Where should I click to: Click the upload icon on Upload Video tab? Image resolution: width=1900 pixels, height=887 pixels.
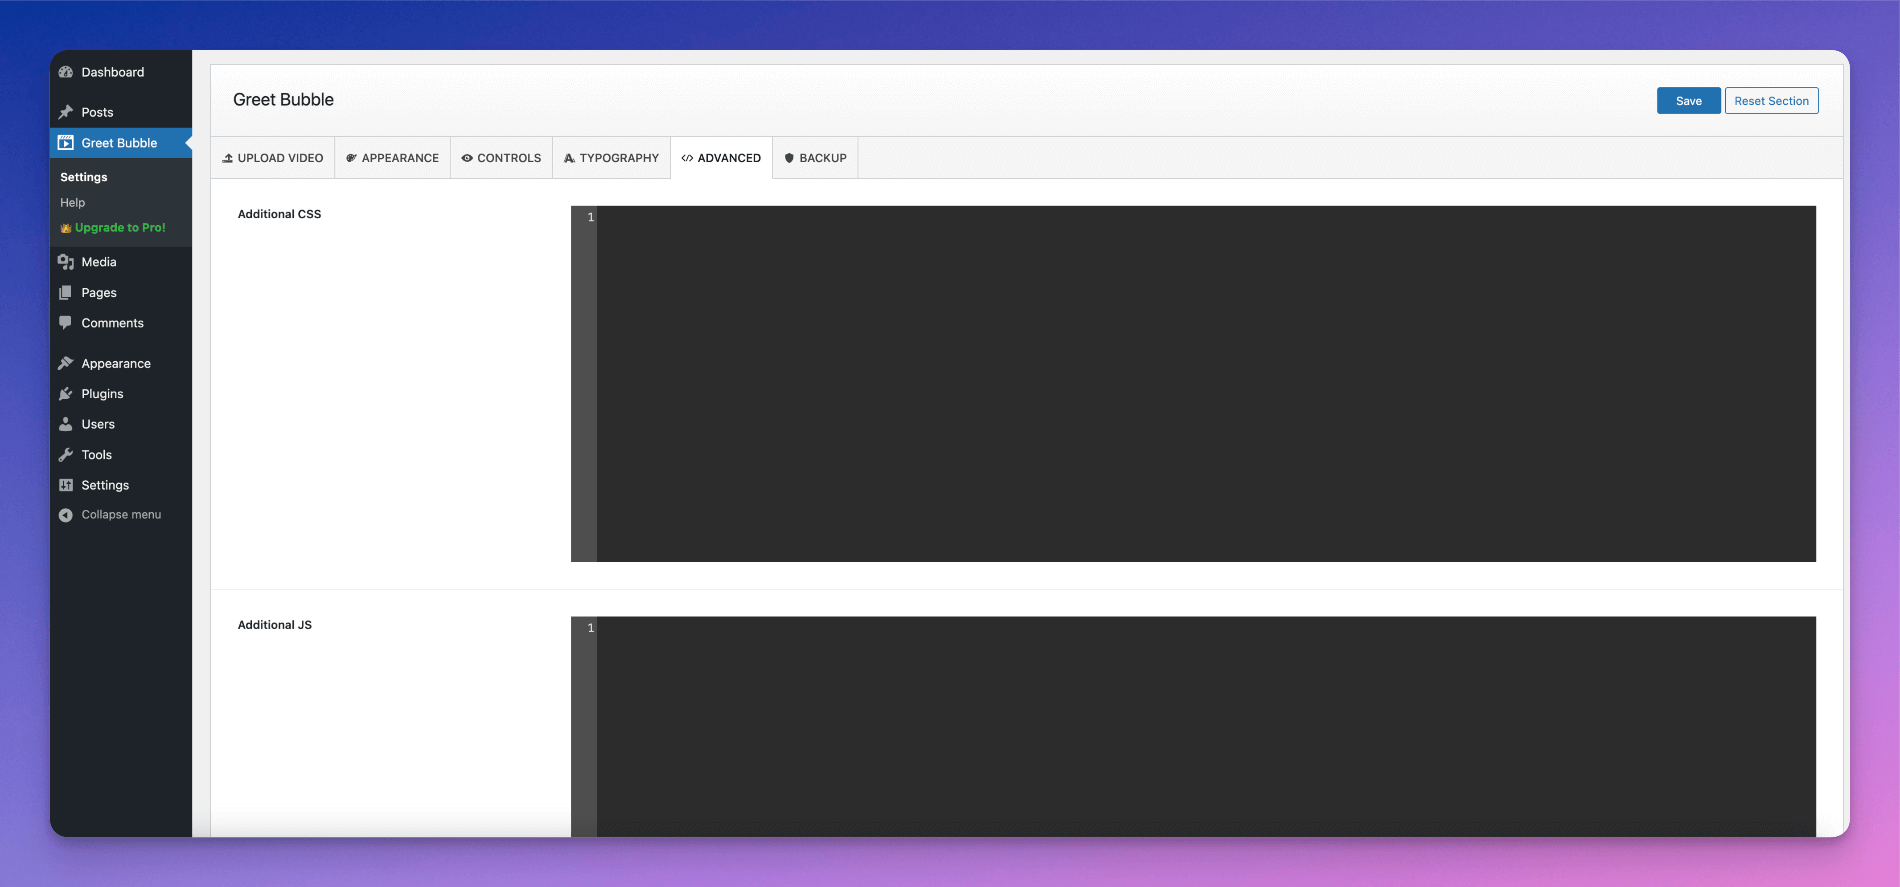coord(228,158)
